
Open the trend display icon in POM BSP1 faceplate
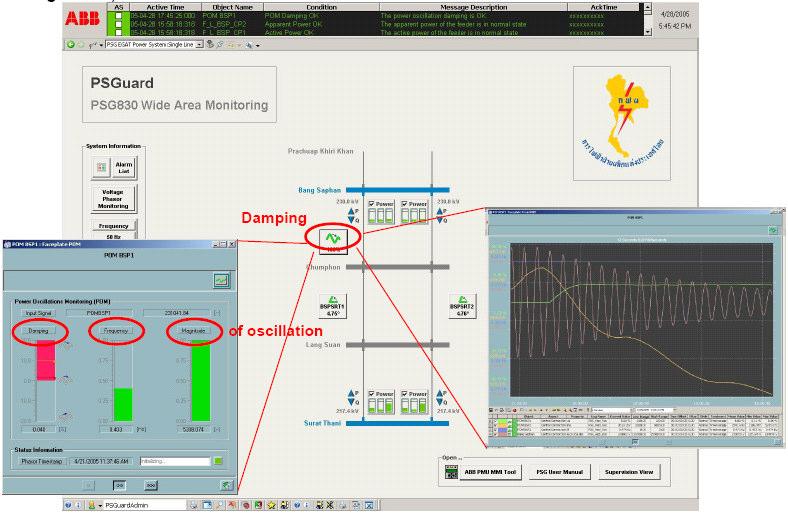(x=221, y=280)
